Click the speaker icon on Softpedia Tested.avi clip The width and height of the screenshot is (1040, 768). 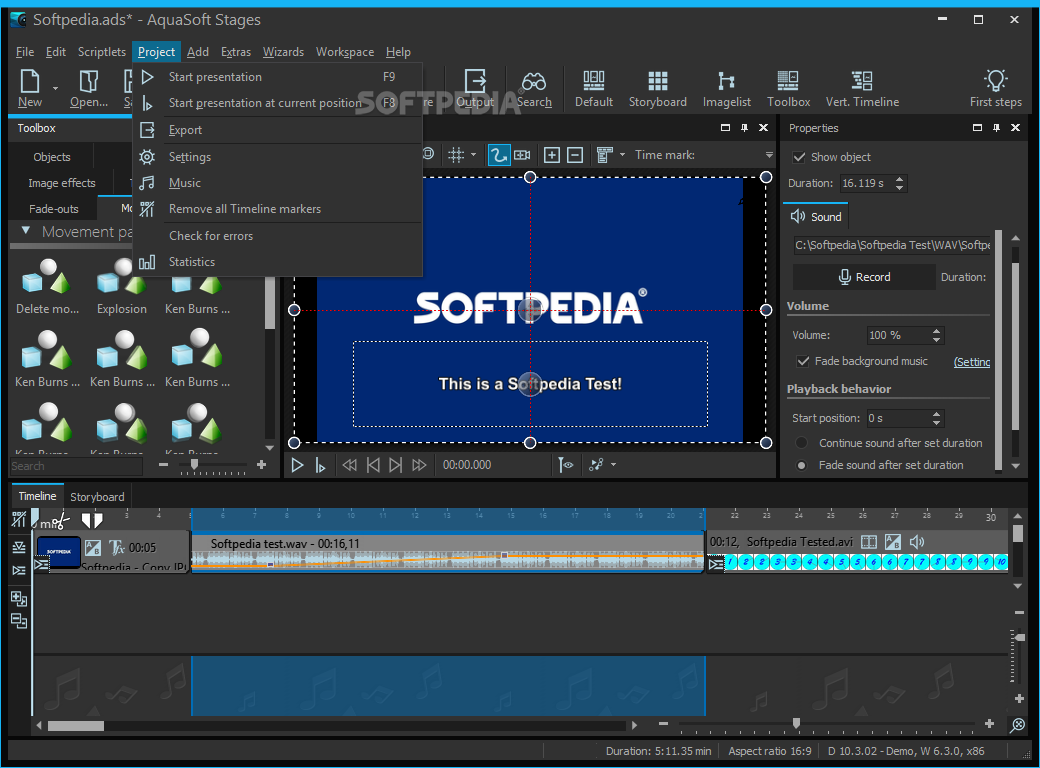tap(917, 542)
